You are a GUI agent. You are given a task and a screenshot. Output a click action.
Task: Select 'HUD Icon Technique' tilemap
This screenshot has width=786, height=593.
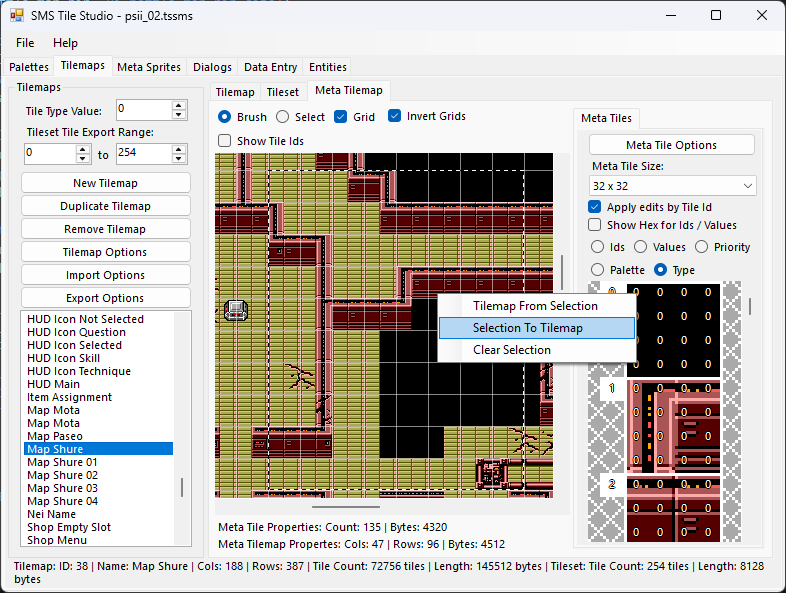click(x=79, y=371)
